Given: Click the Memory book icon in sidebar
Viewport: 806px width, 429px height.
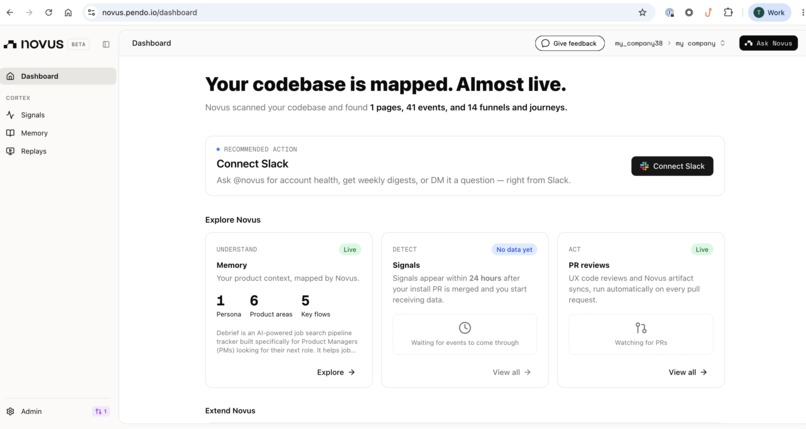Looking at the screenshot, I should click(x=10, y=133).
